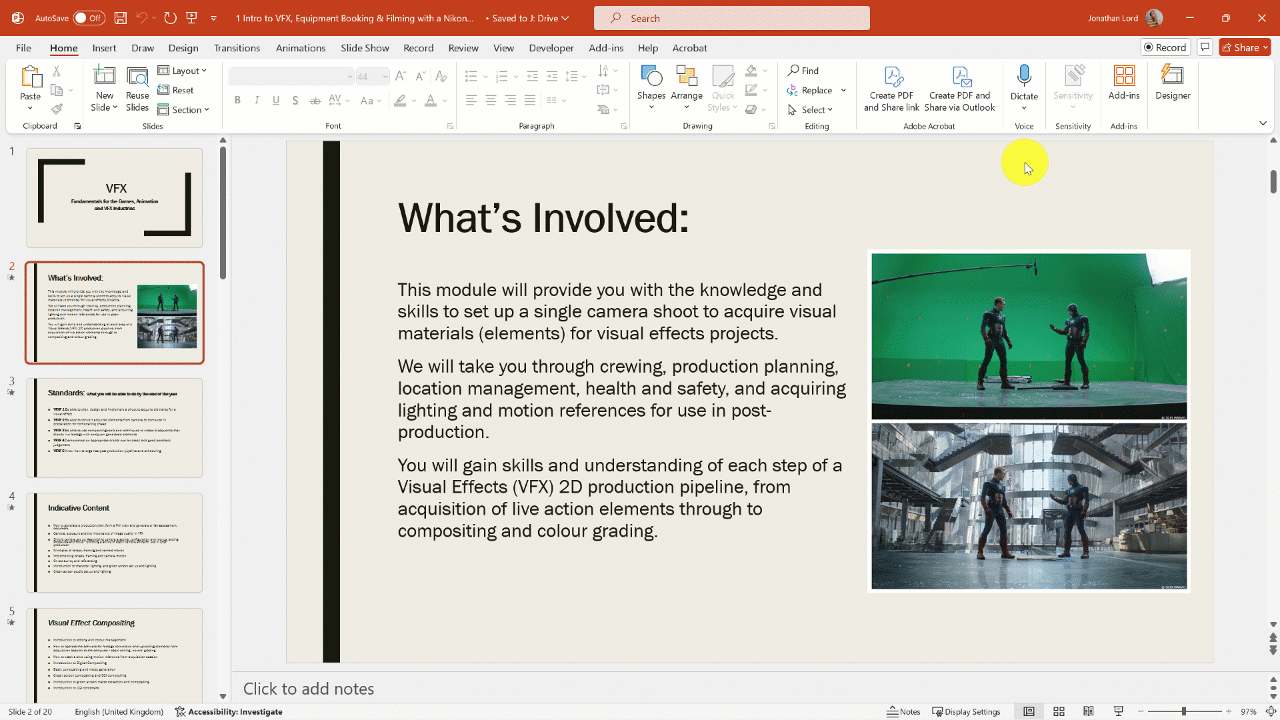Save the presentation with the disk icon
Screen dimensions: 1280x720
pyautogui.click(x=120, y=18)
